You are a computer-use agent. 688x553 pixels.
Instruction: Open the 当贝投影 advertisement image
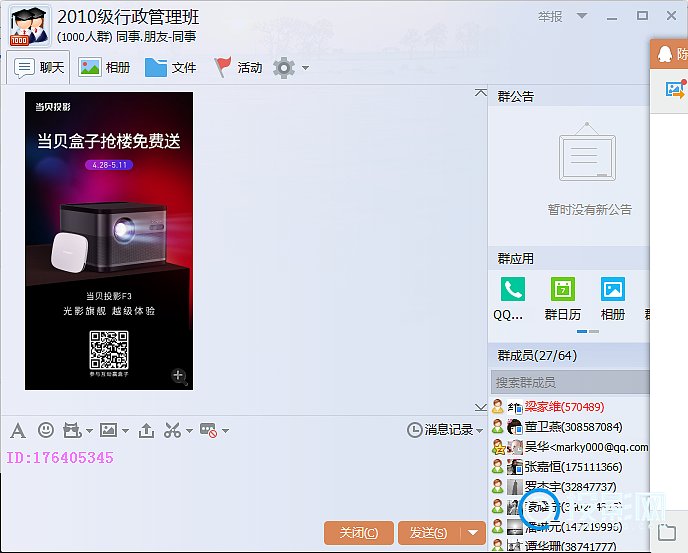pyautogui.click(x=109, y=241)
